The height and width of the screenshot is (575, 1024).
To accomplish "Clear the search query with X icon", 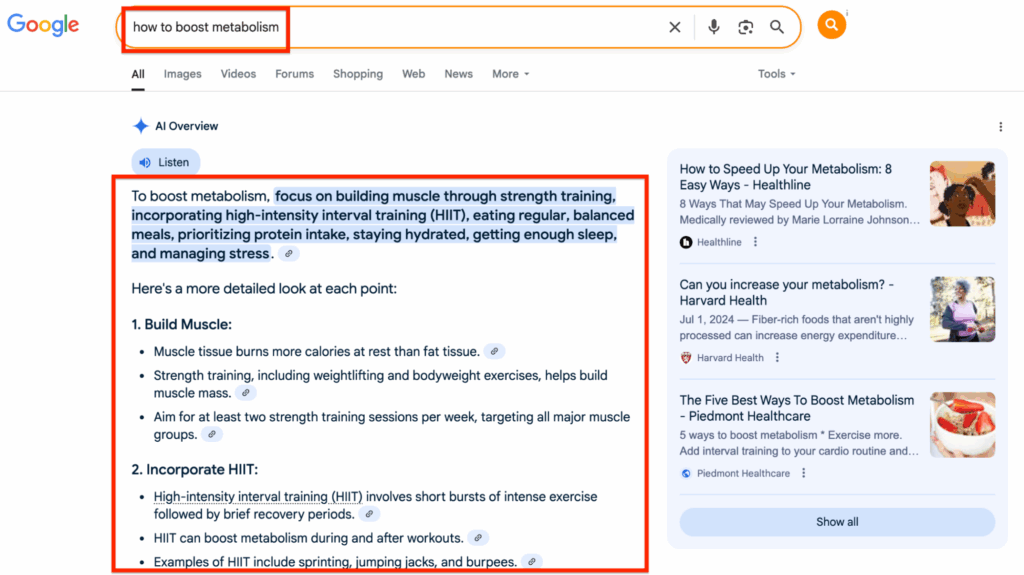I will (675, 27).
